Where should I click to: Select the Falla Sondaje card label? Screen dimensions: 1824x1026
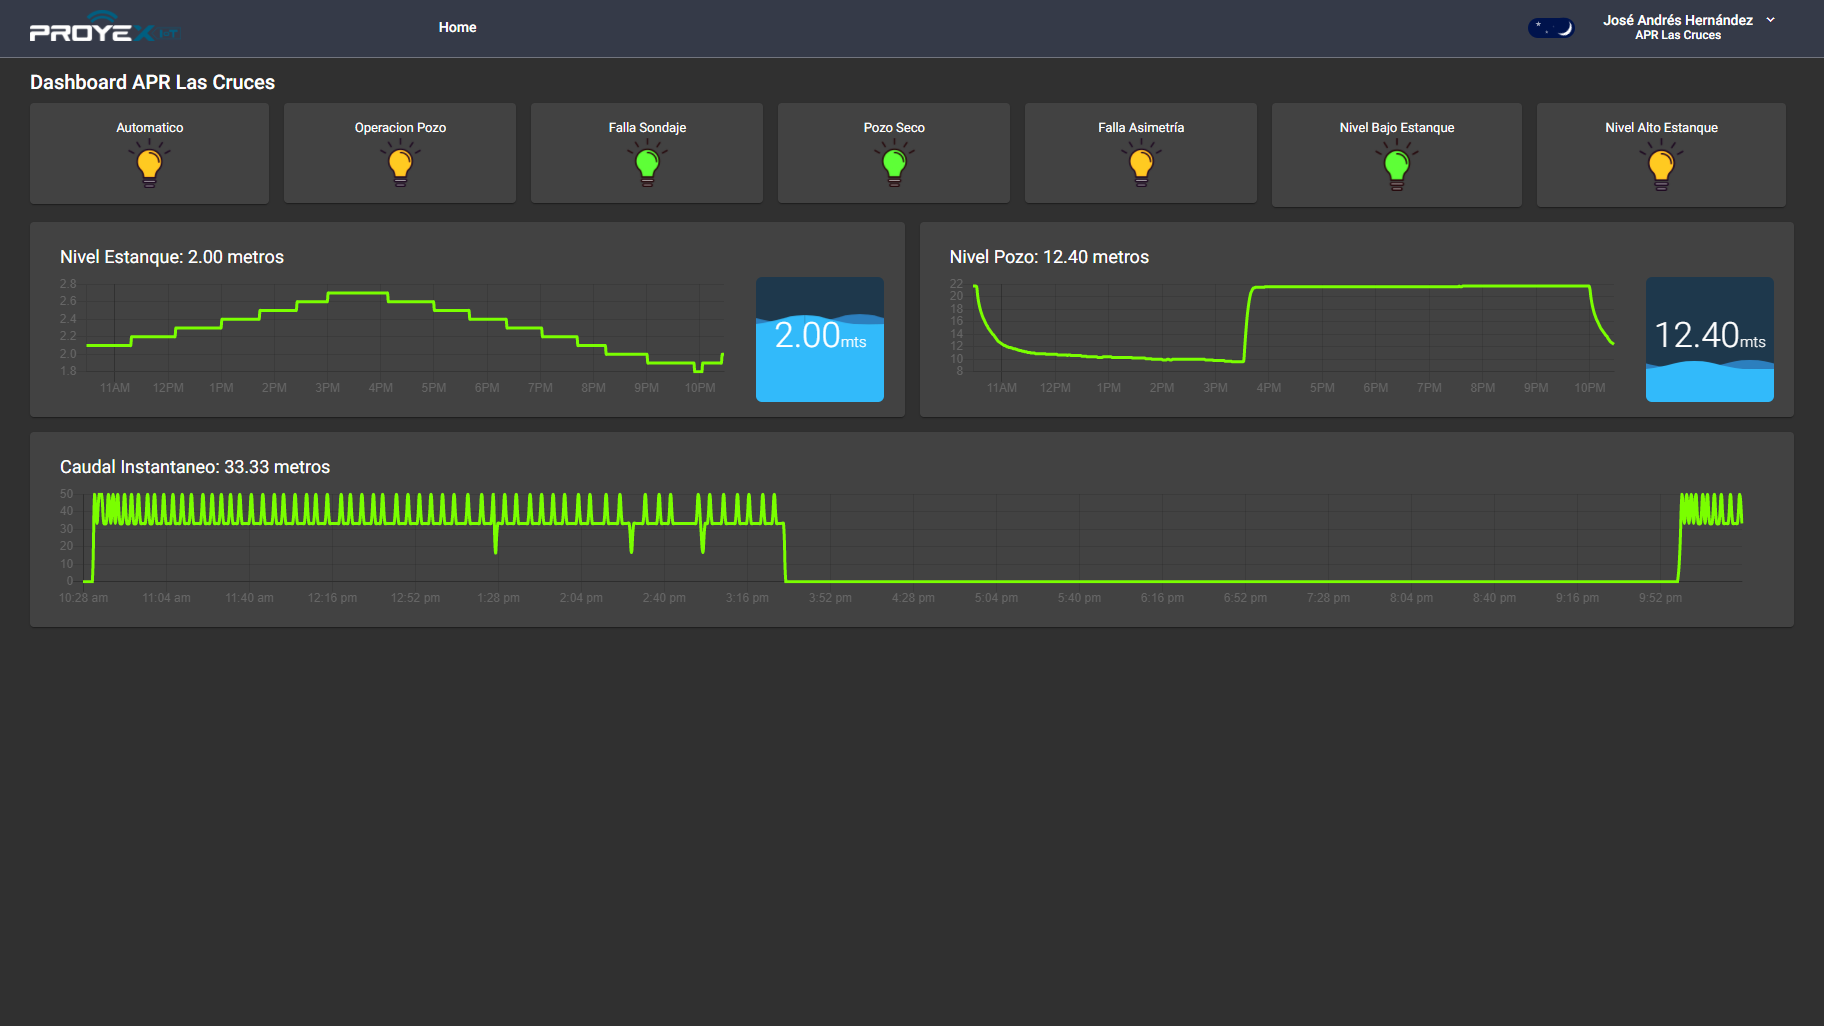click(x=647, y=127)
